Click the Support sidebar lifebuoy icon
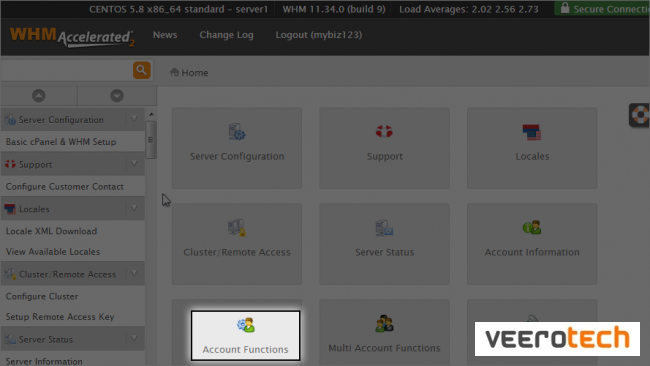650x366 pixels. (x=10, y=164)
